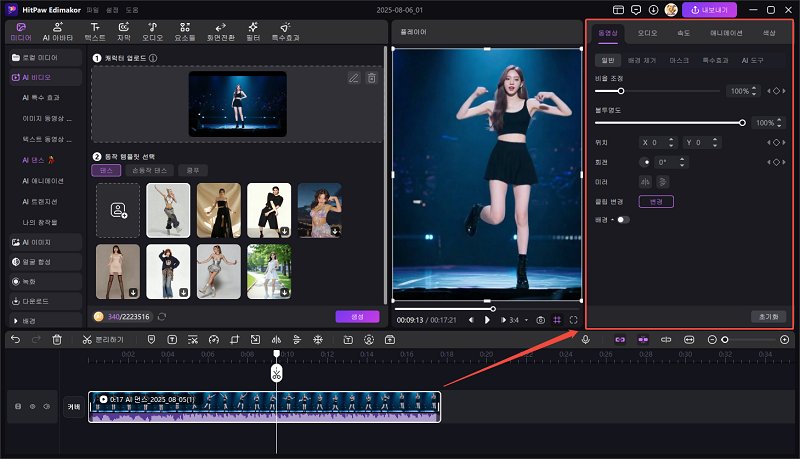Open the speed gauge tool in timeline toolbar
The height and width of the screenshot is (459, 800).
click(214, 340)
